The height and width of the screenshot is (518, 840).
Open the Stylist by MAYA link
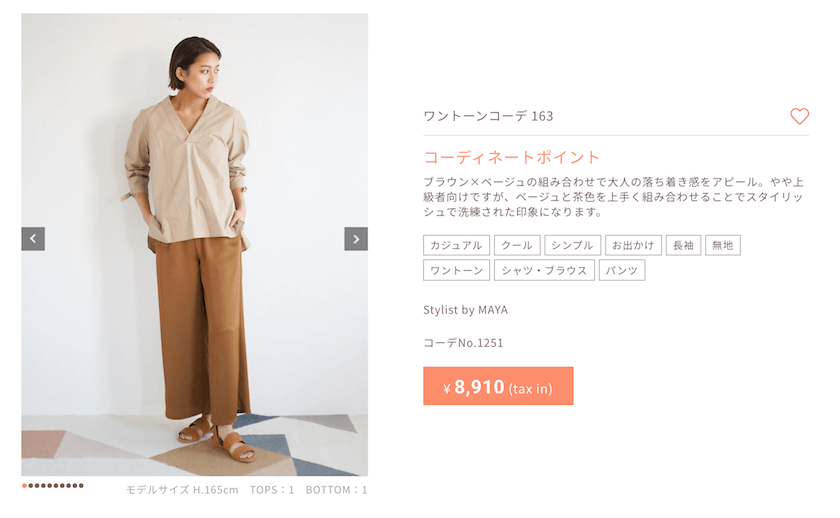[466, 310]
